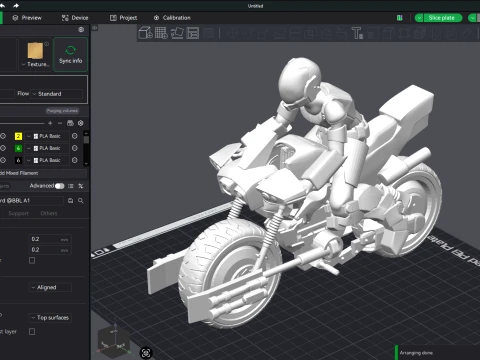Image resolution: width=480 pixels, height=360 pixels.
Task: Save the @BBL A1 process preset
Action: (70, 201)
